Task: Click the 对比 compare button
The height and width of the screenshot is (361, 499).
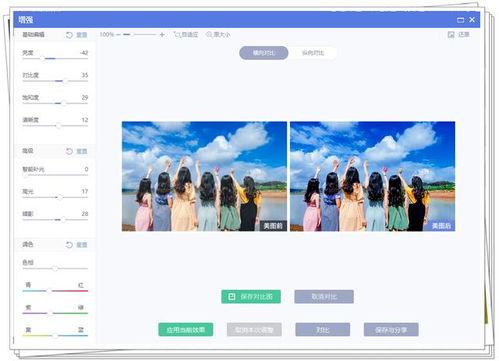Action: pyautogui.click(x=323, y=330)
